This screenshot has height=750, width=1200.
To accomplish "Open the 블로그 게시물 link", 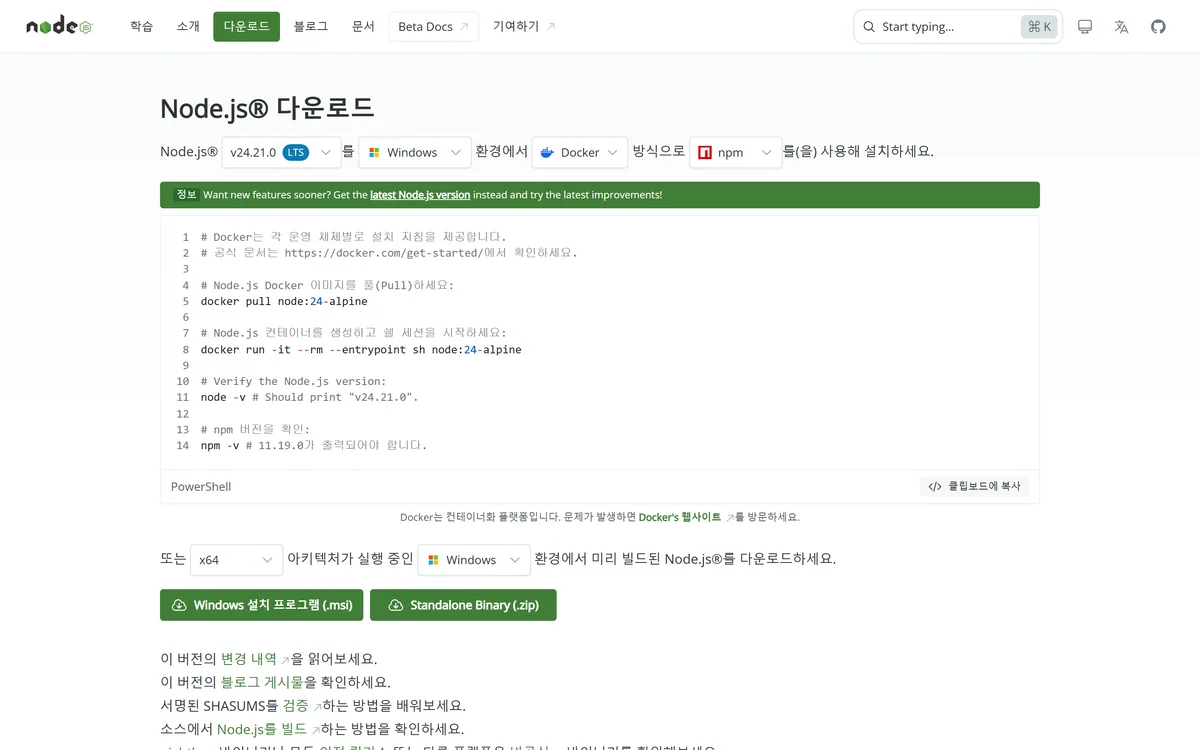I will pyautogui.click(x=262, y=682).
